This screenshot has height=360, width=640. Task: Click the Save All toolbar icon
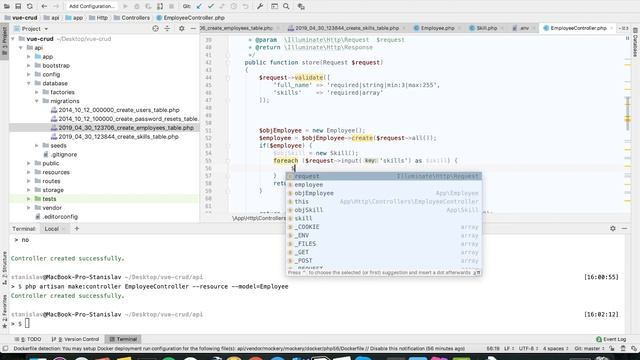click(x=18, y=6)
